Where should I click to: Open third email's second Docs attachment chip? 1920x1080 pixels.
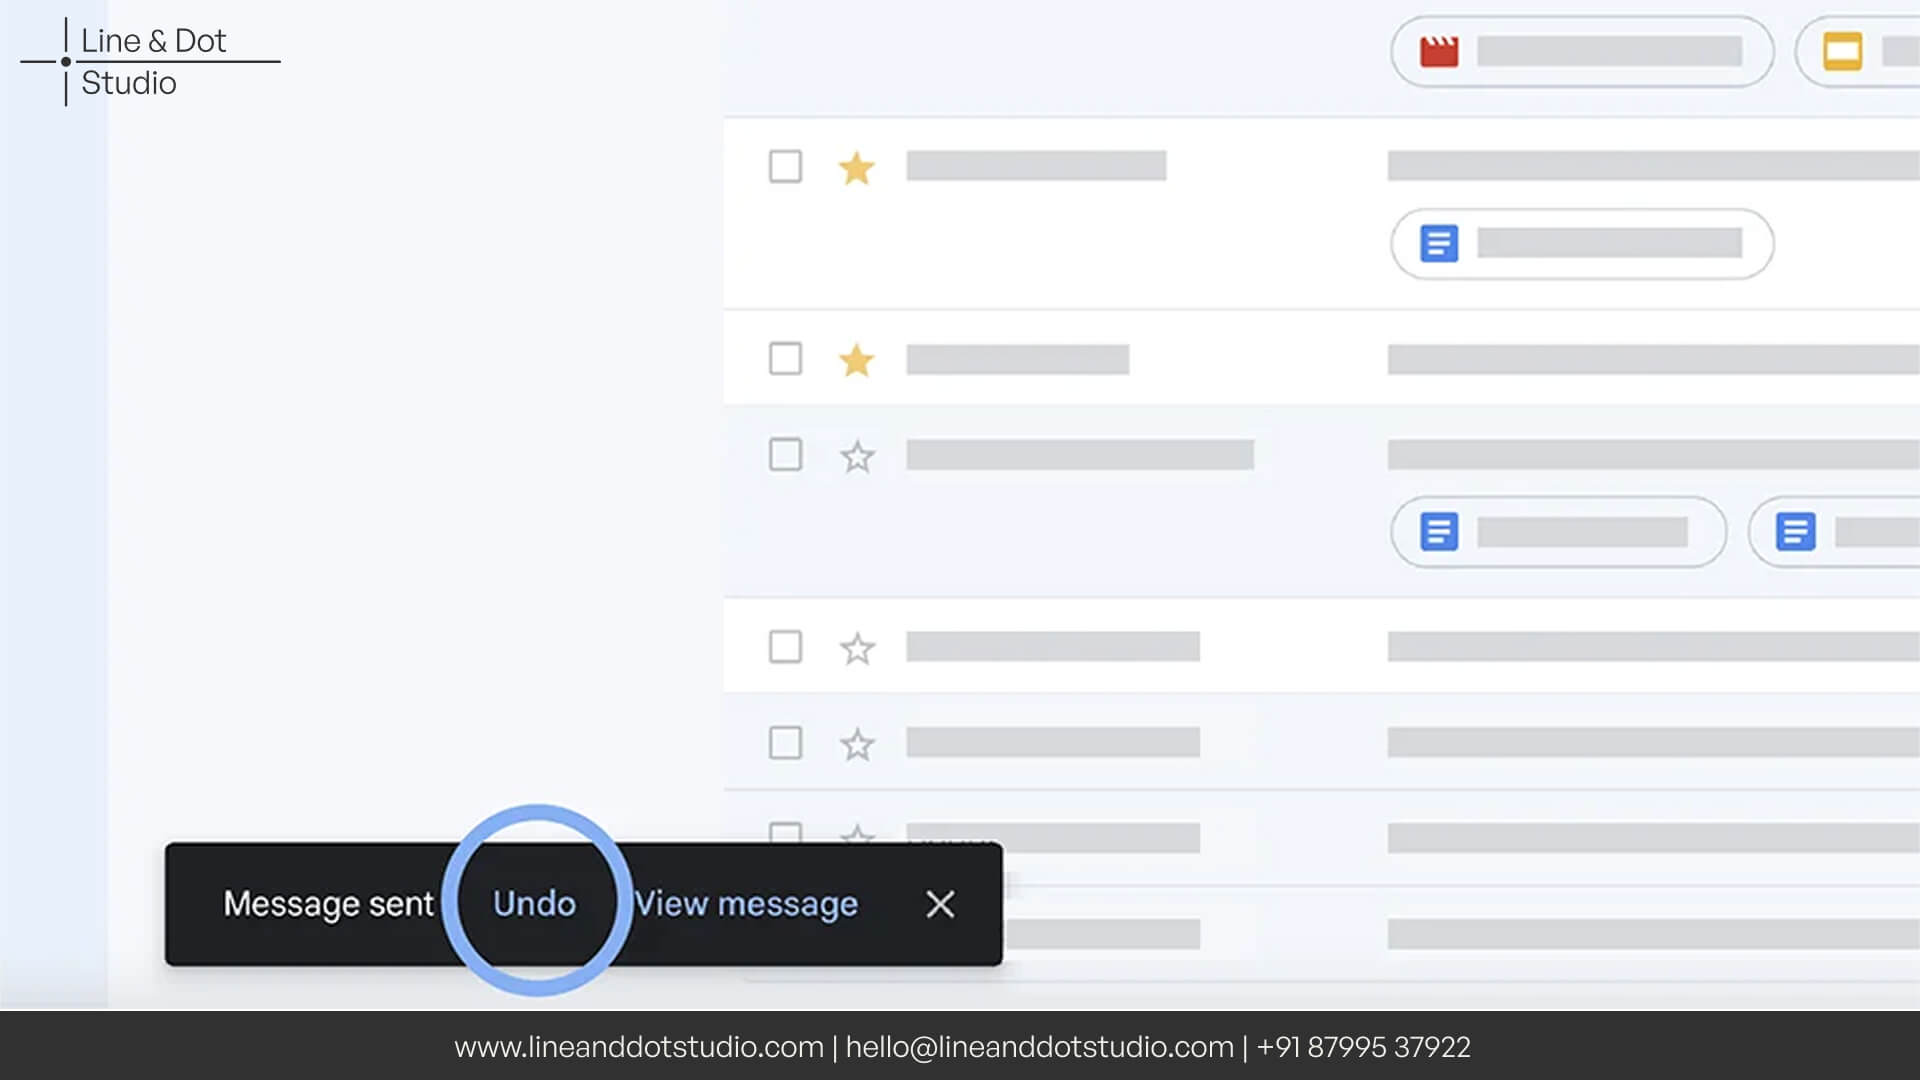pyautogui.click(x=1834, y=531)
